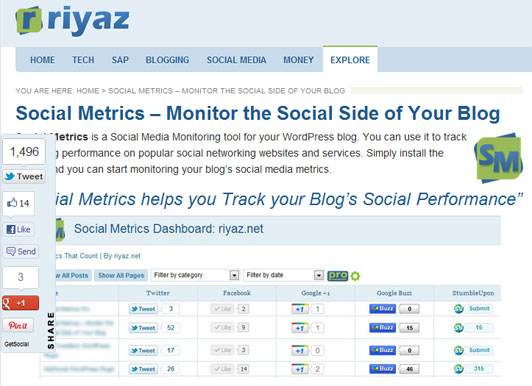Click the Pin it Pinterest button
The width and height of the screenshot is (532, 386).
click(x=18, y=325)
